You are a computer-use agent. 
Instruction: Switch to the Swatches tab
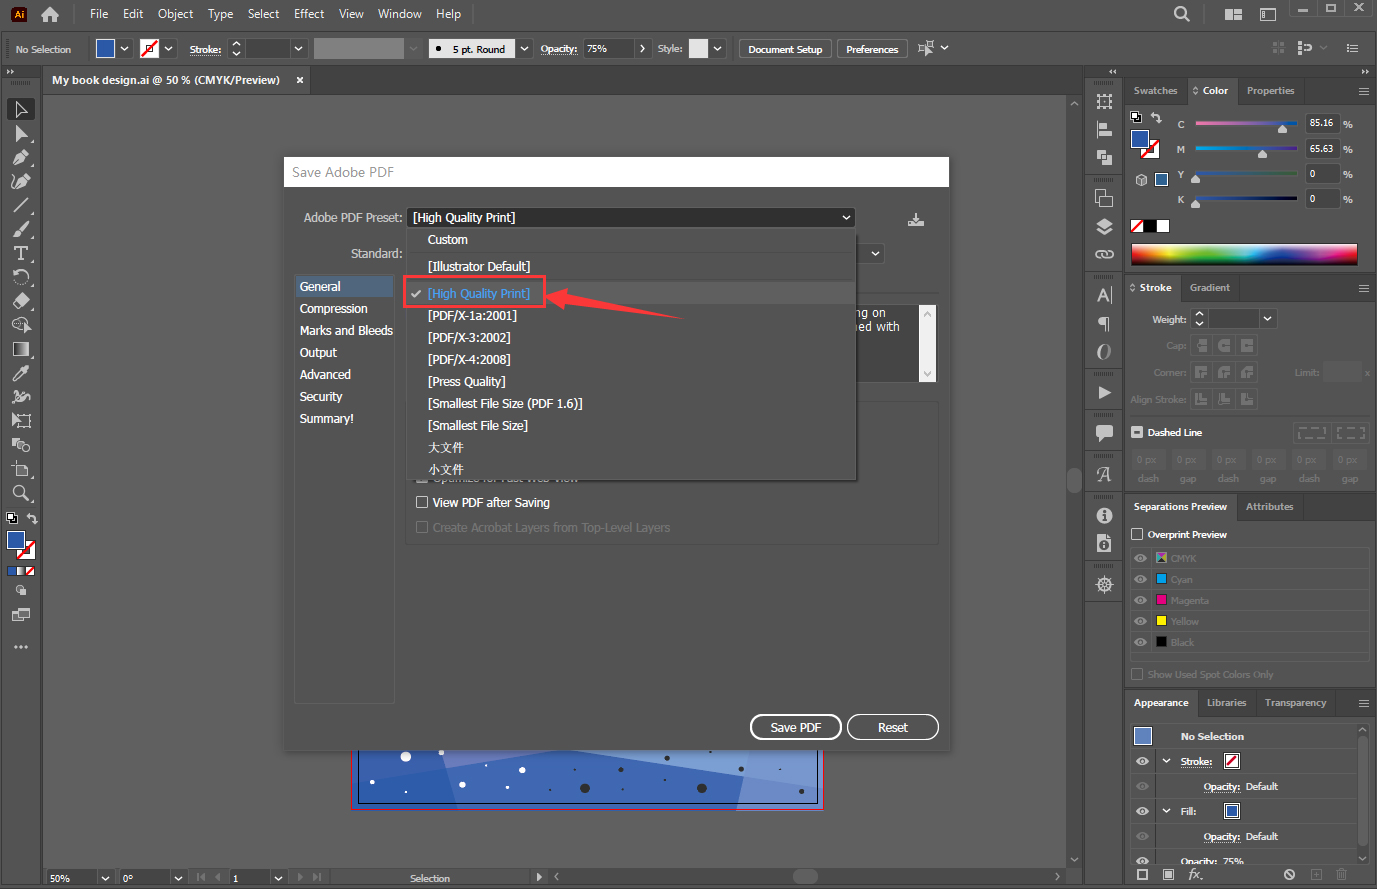point(1155,91)
